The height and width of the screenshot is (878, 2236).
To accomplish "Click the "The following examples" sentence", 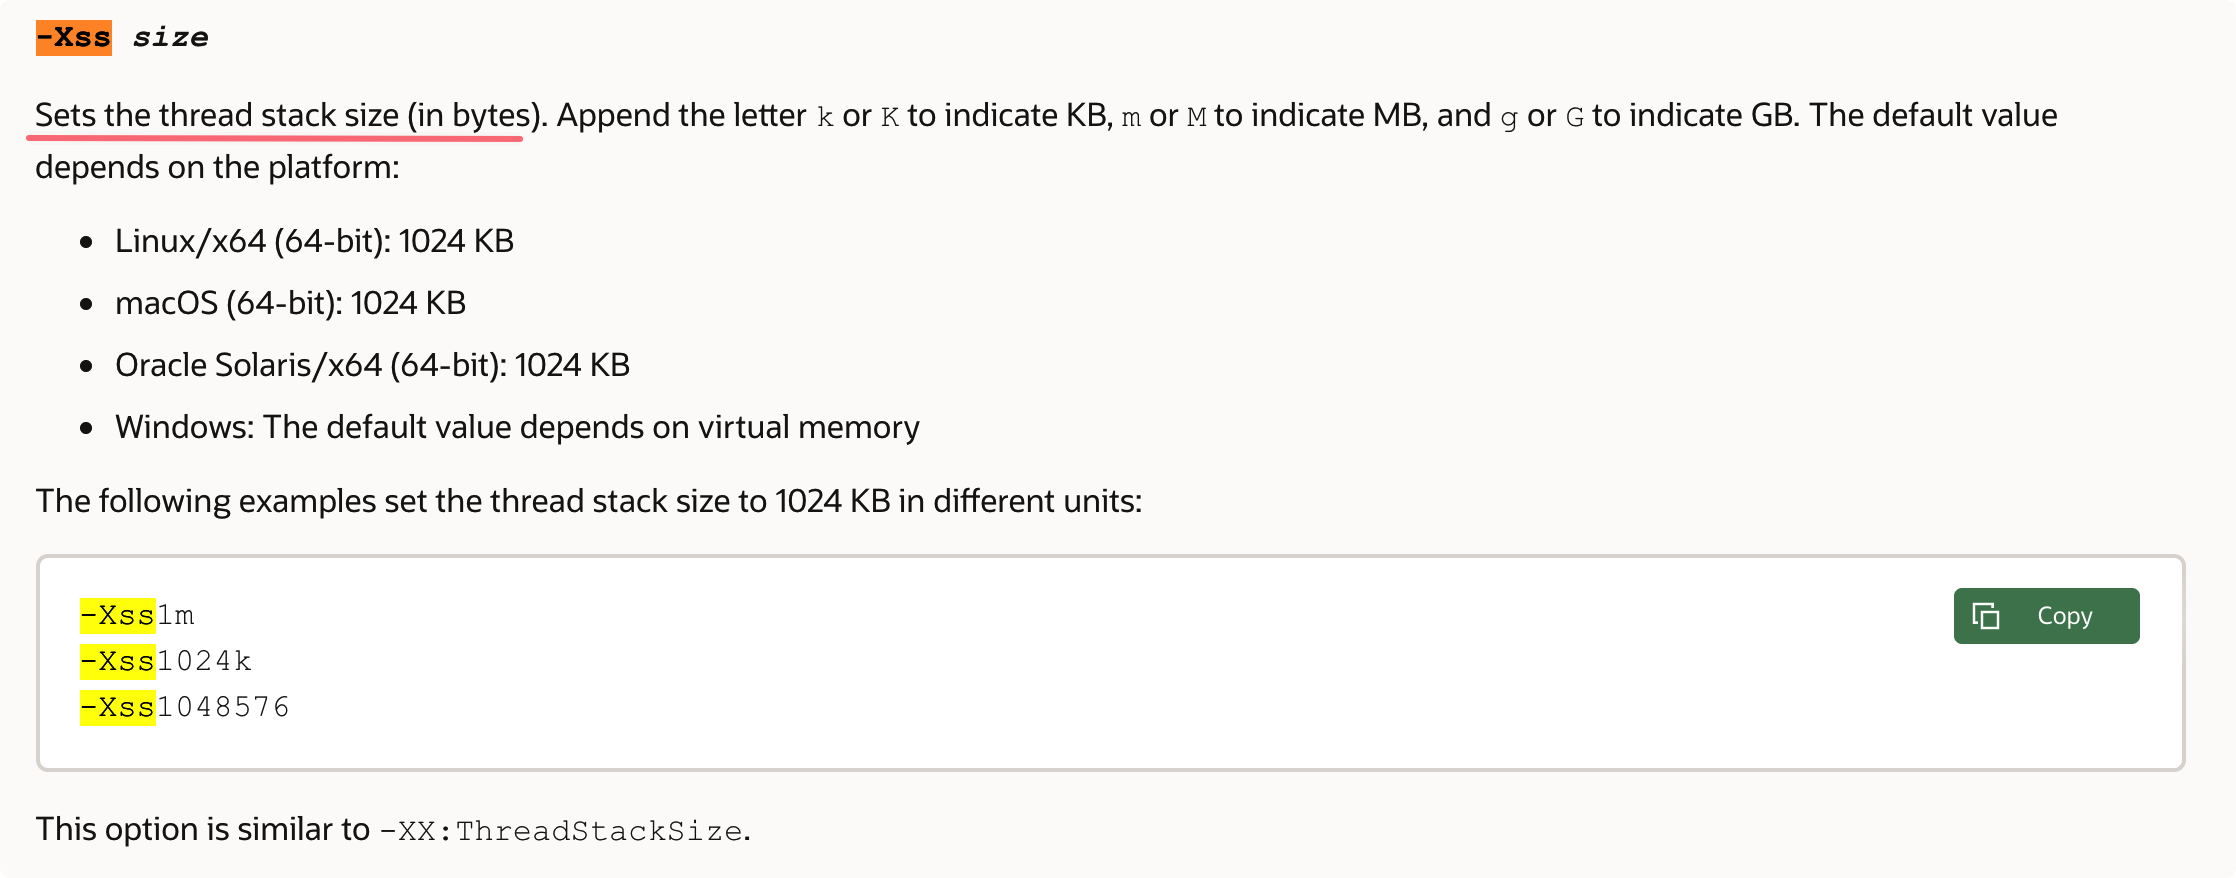I will (x=588, y=501).
